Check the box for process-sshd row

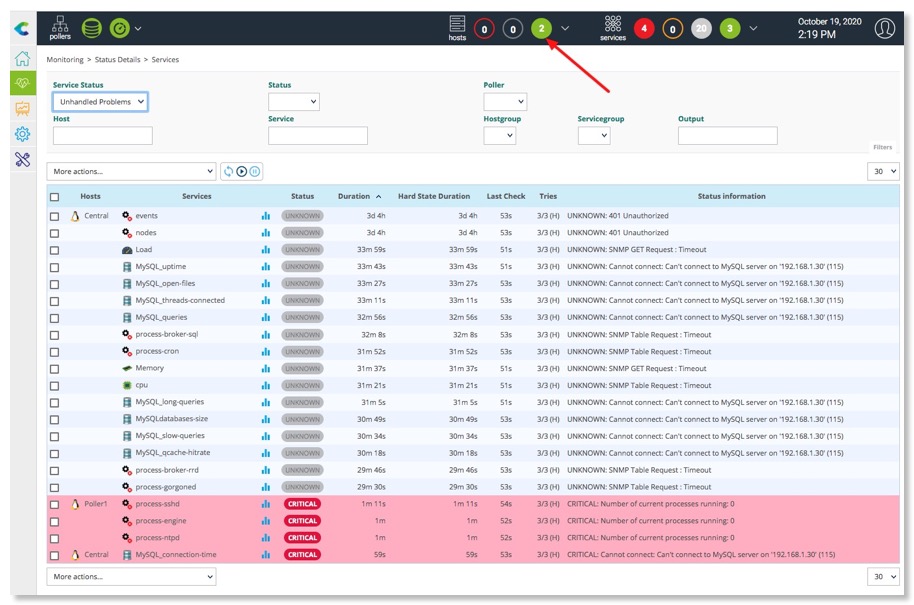point(55,504)
